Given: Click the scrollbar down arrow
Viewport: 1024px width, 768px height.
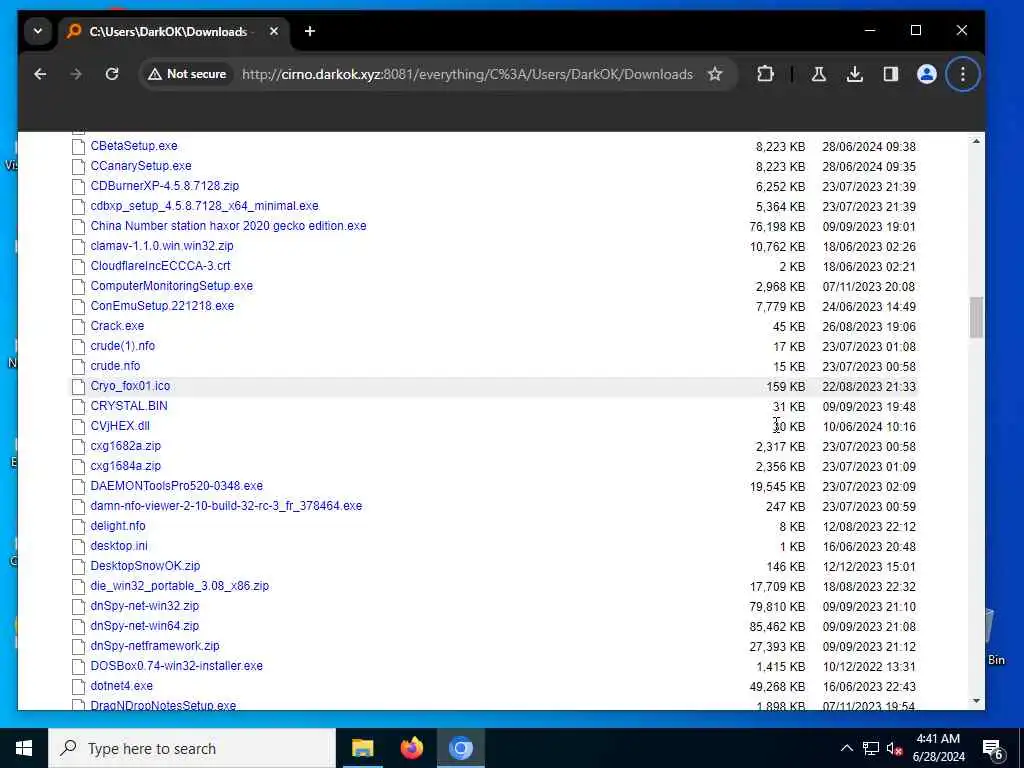Looking at the screenshot, I should [x=976, y=701].
